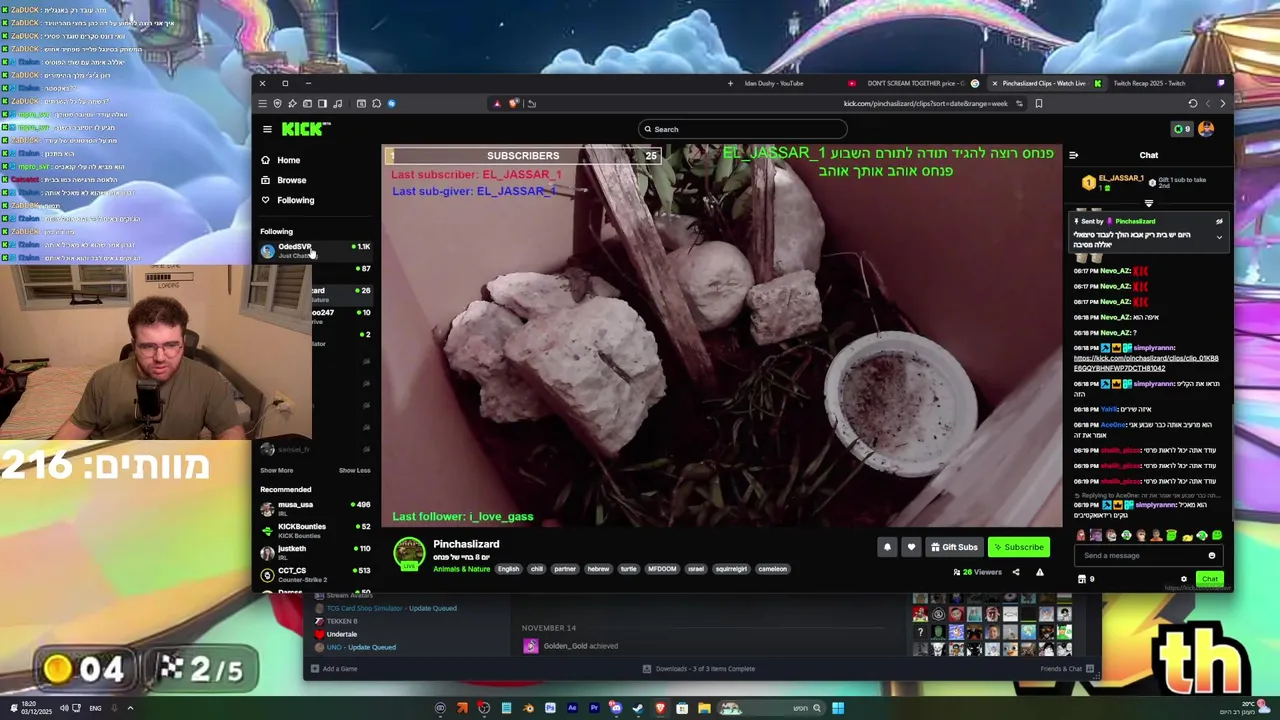Click the browser address bar URL
The height and width of the screenshot is (720, 1280).
coord(925,103)
